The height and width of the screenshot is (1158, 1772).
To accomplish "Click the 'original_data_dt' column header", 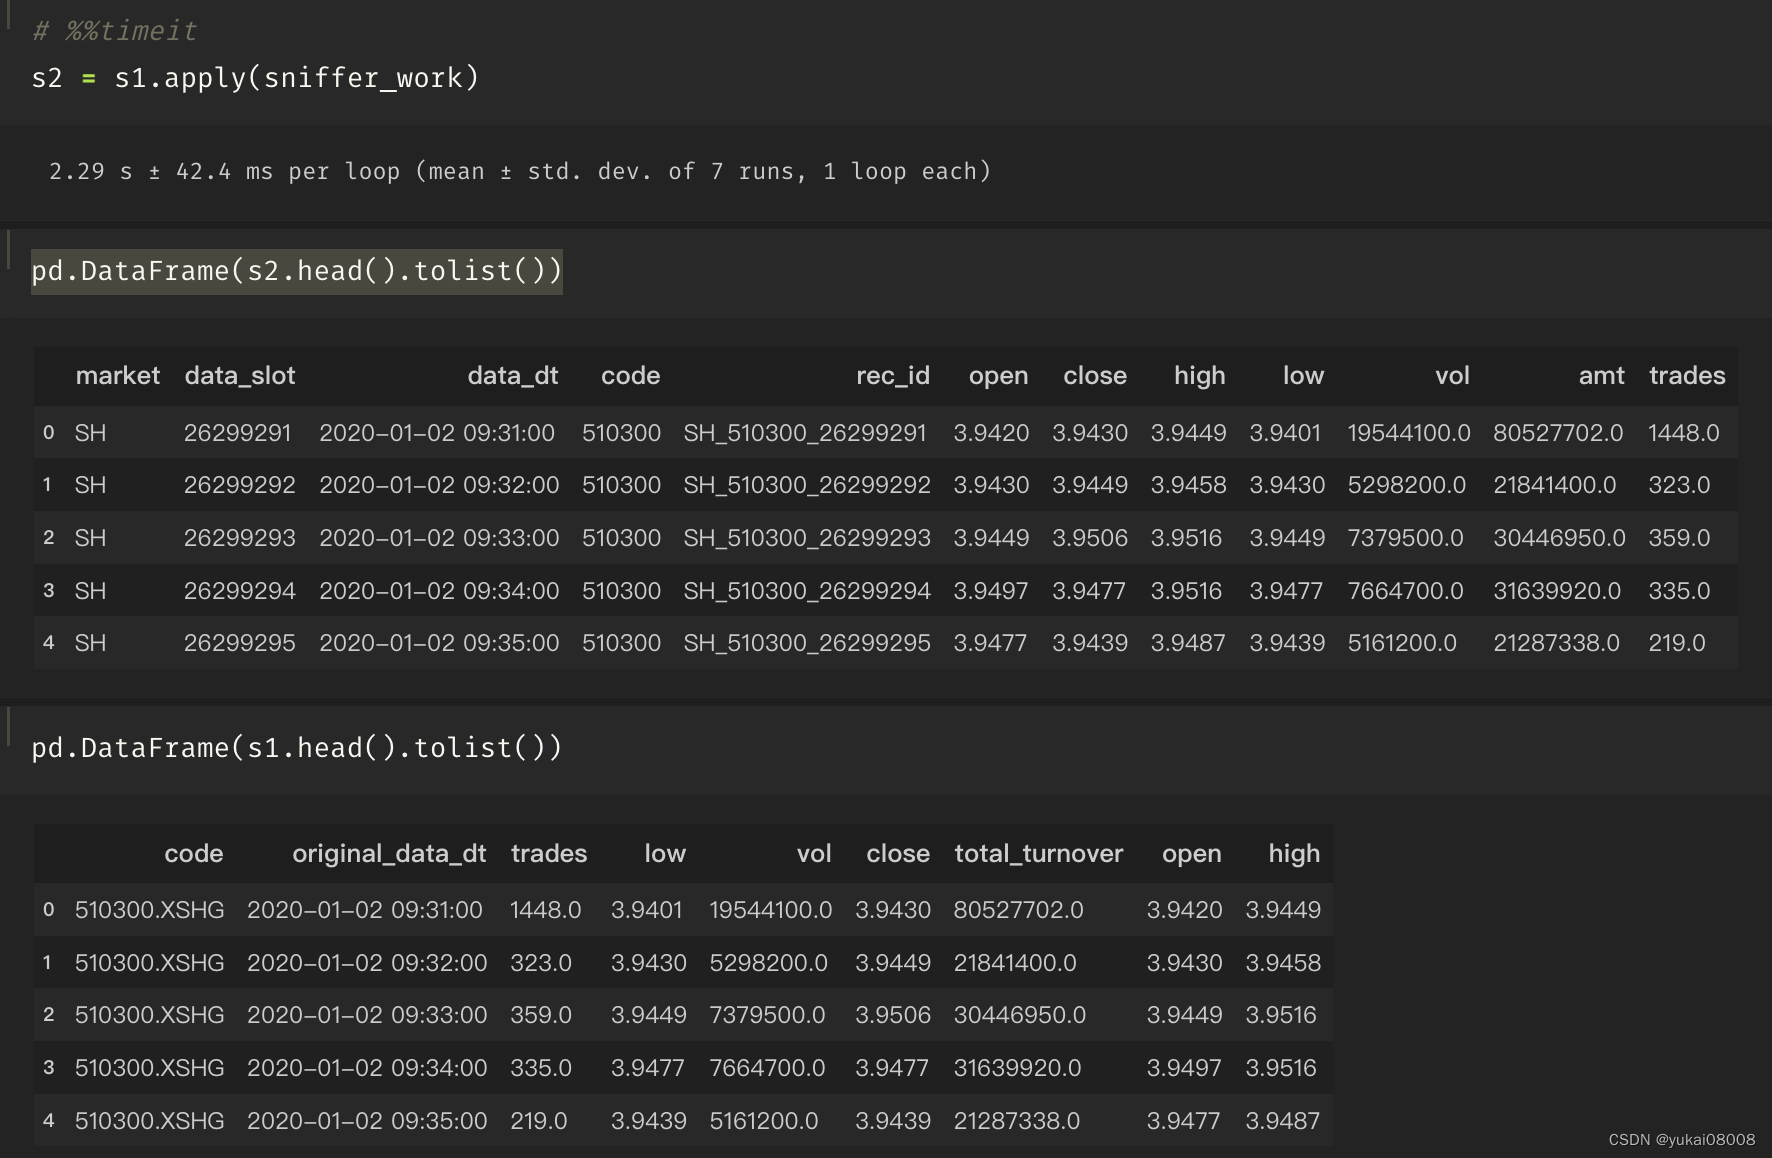I will pos(389,854).
